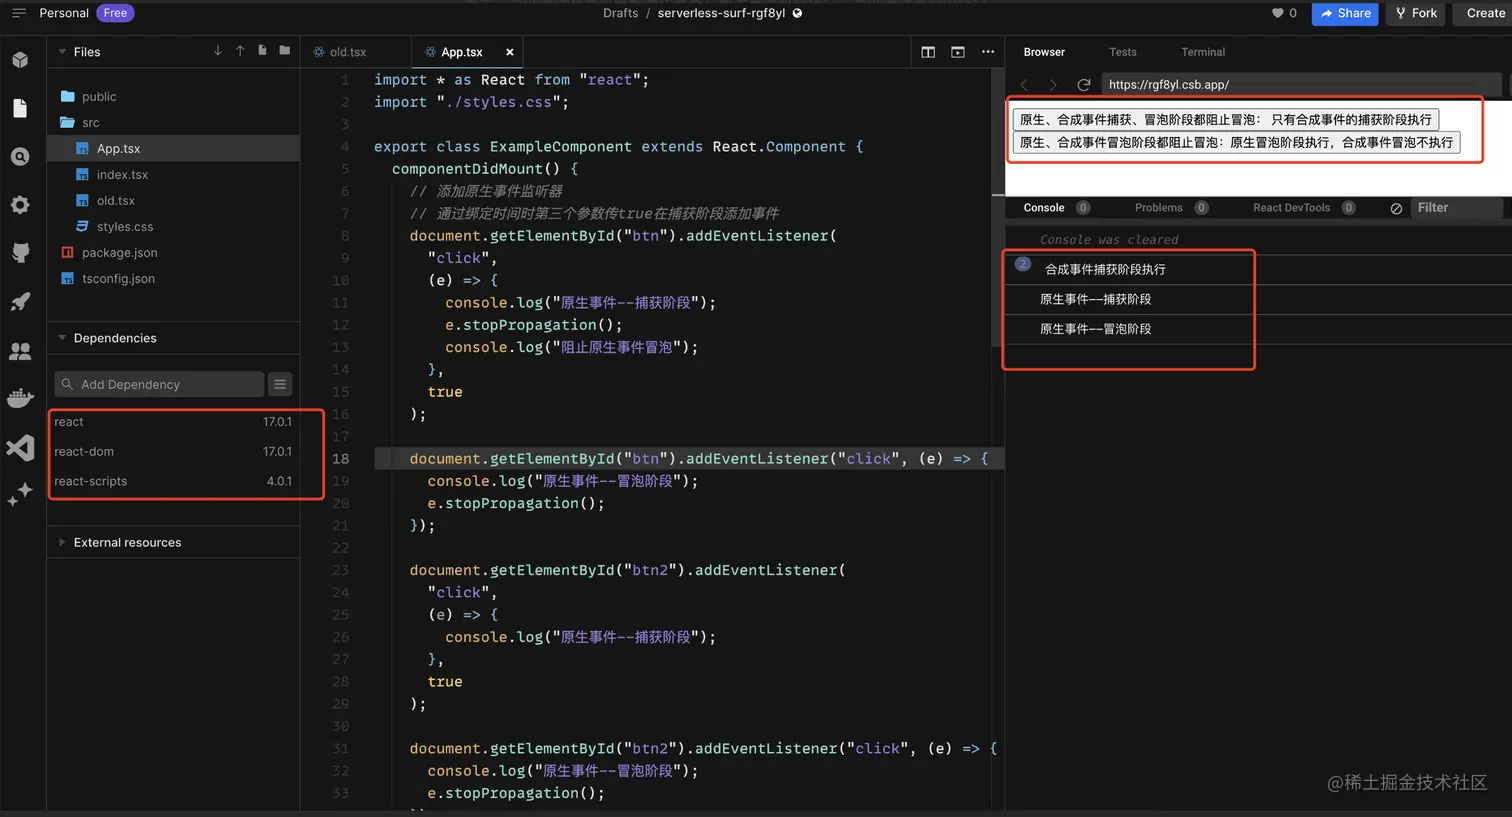Screen dimensions: 1512x817
Task: Click the Share button
Action: click(x=1345, y=13)
